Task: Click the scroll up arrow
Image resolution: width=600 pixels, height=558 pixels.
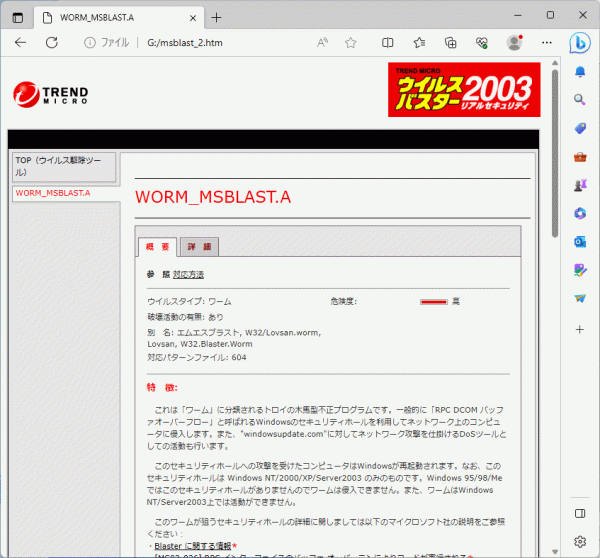Action: click(x=555, y=63)
